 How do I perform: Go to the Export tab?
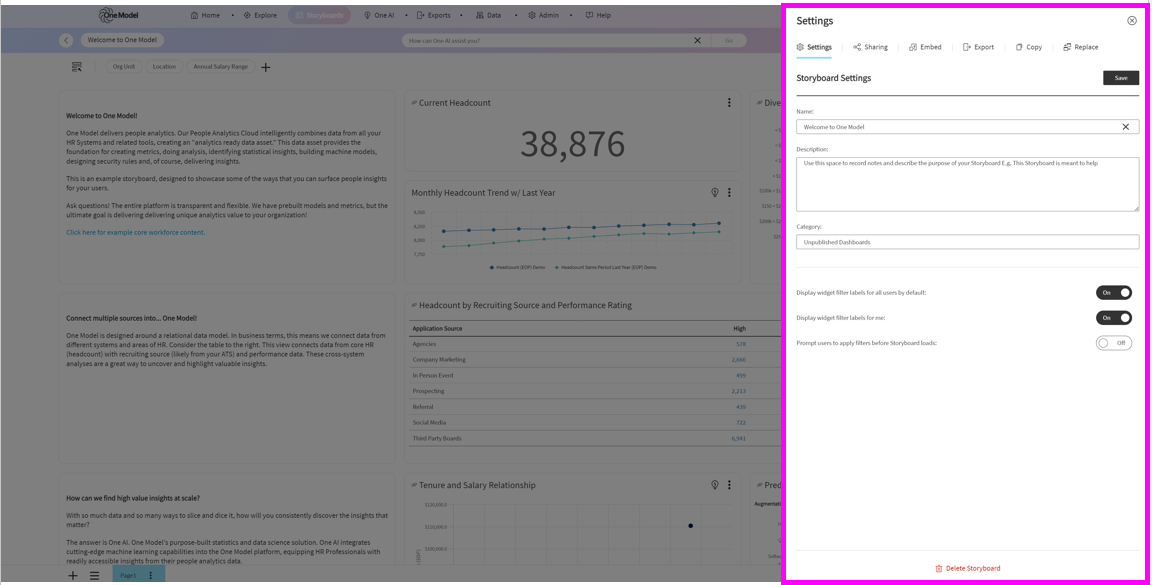coord(978,47)
